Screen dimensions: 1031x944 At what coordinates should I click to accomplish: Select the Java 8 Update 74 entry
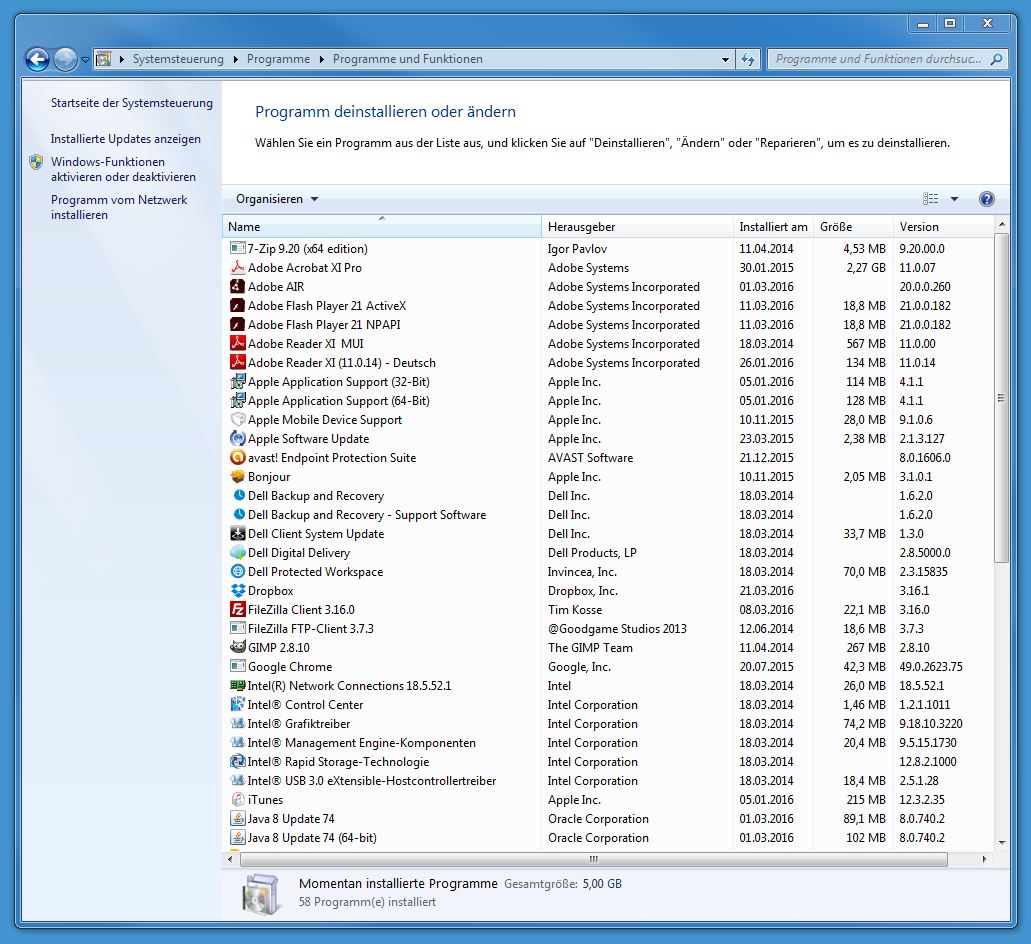click(291, 819)
